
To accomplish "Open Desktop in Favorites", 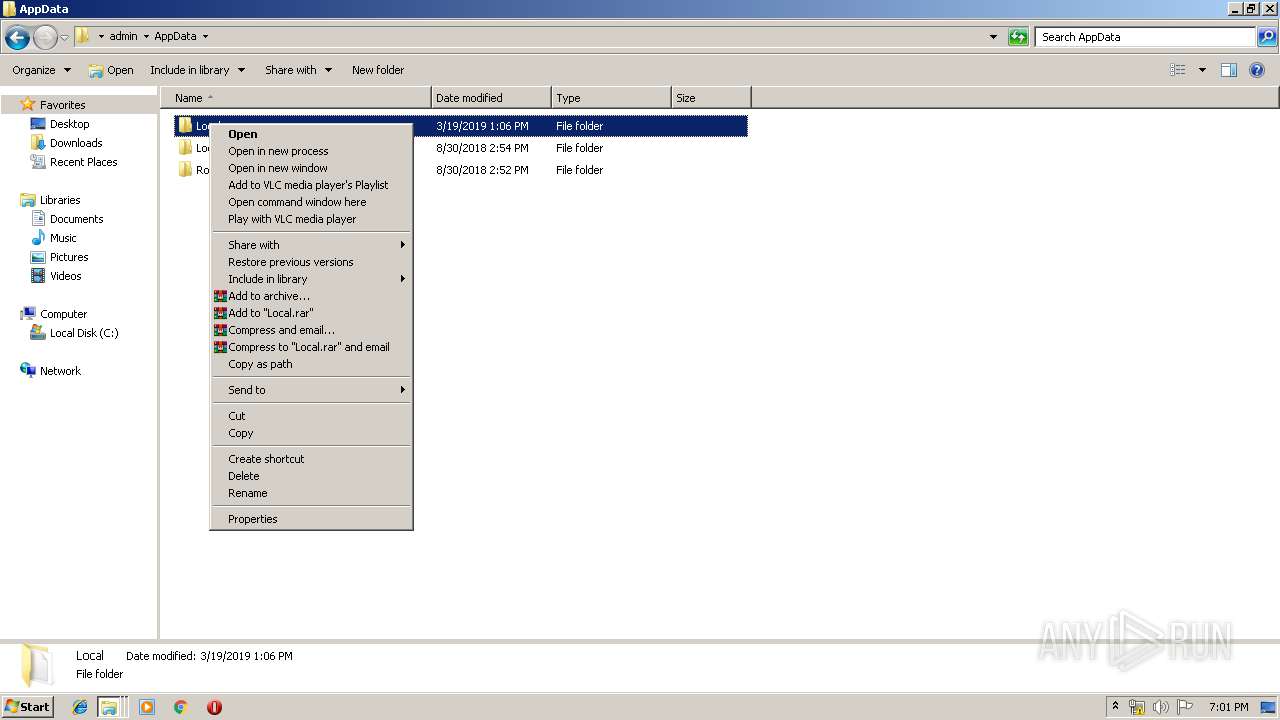I will [x=69, y=124].
